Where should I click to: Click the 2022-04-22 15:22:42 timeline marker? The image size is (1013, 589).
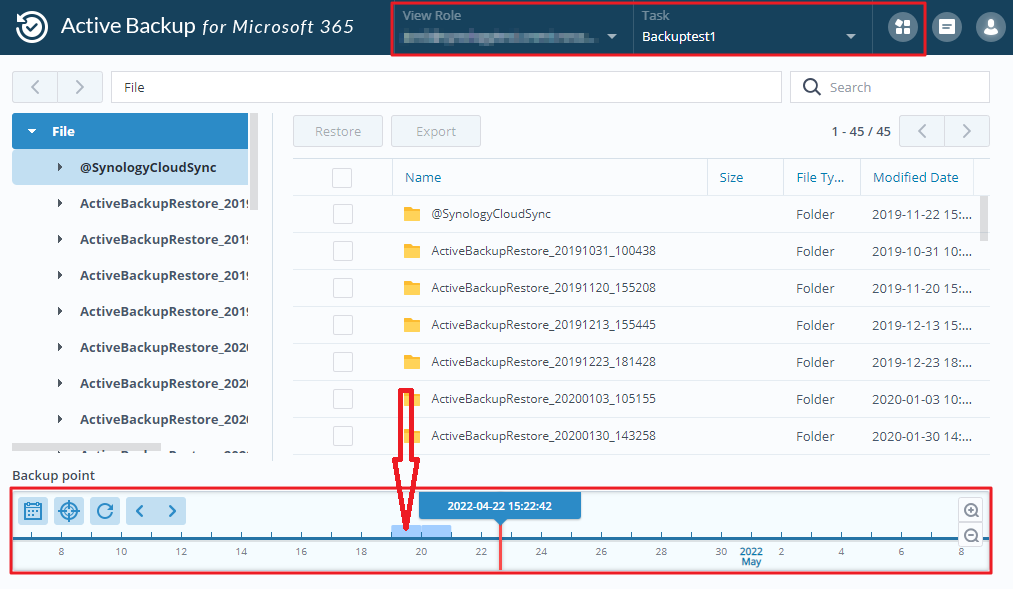[500, 506]
